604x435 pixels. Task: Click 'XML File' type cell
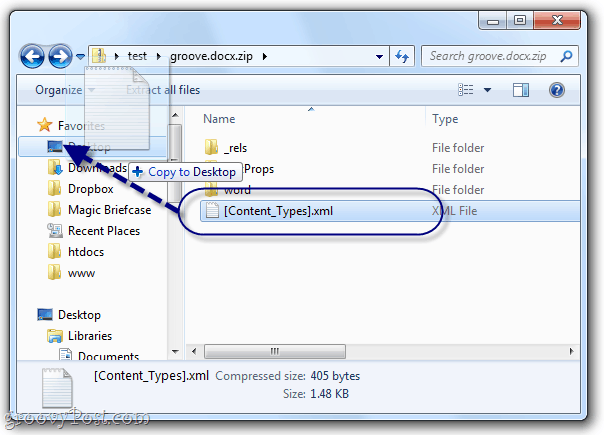[x=455, y=211]
